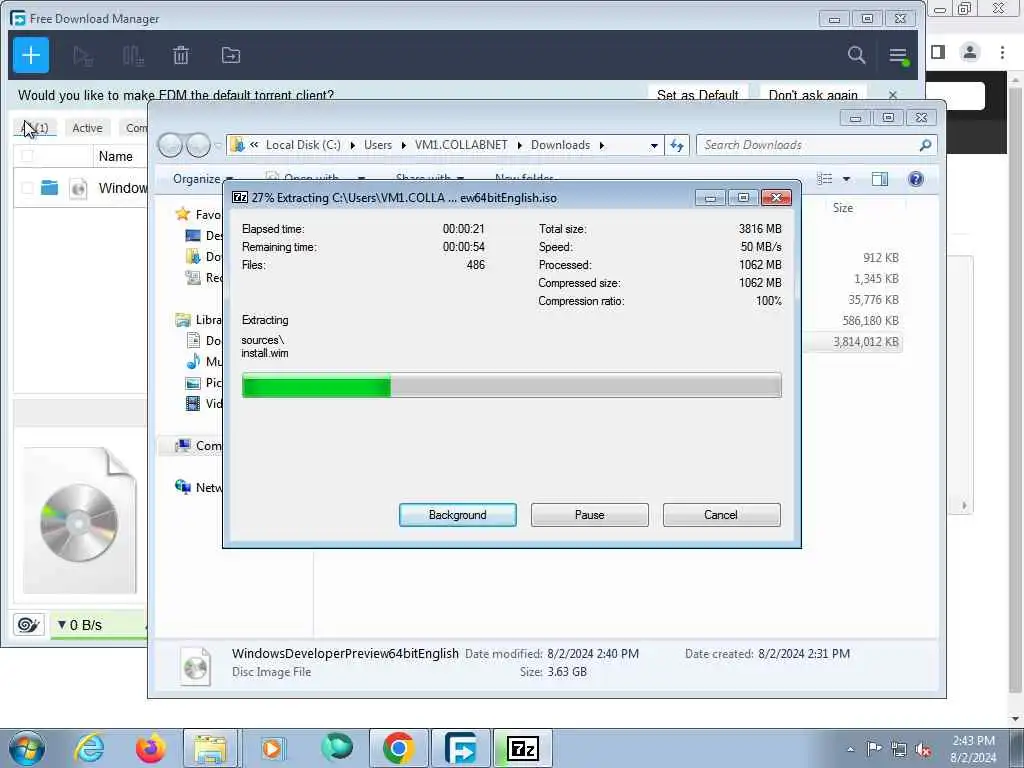Dismiss the FDM default torrent banner
This screenshot has height=768, width=1024.
pyautogui.click(x=893, y=95)
